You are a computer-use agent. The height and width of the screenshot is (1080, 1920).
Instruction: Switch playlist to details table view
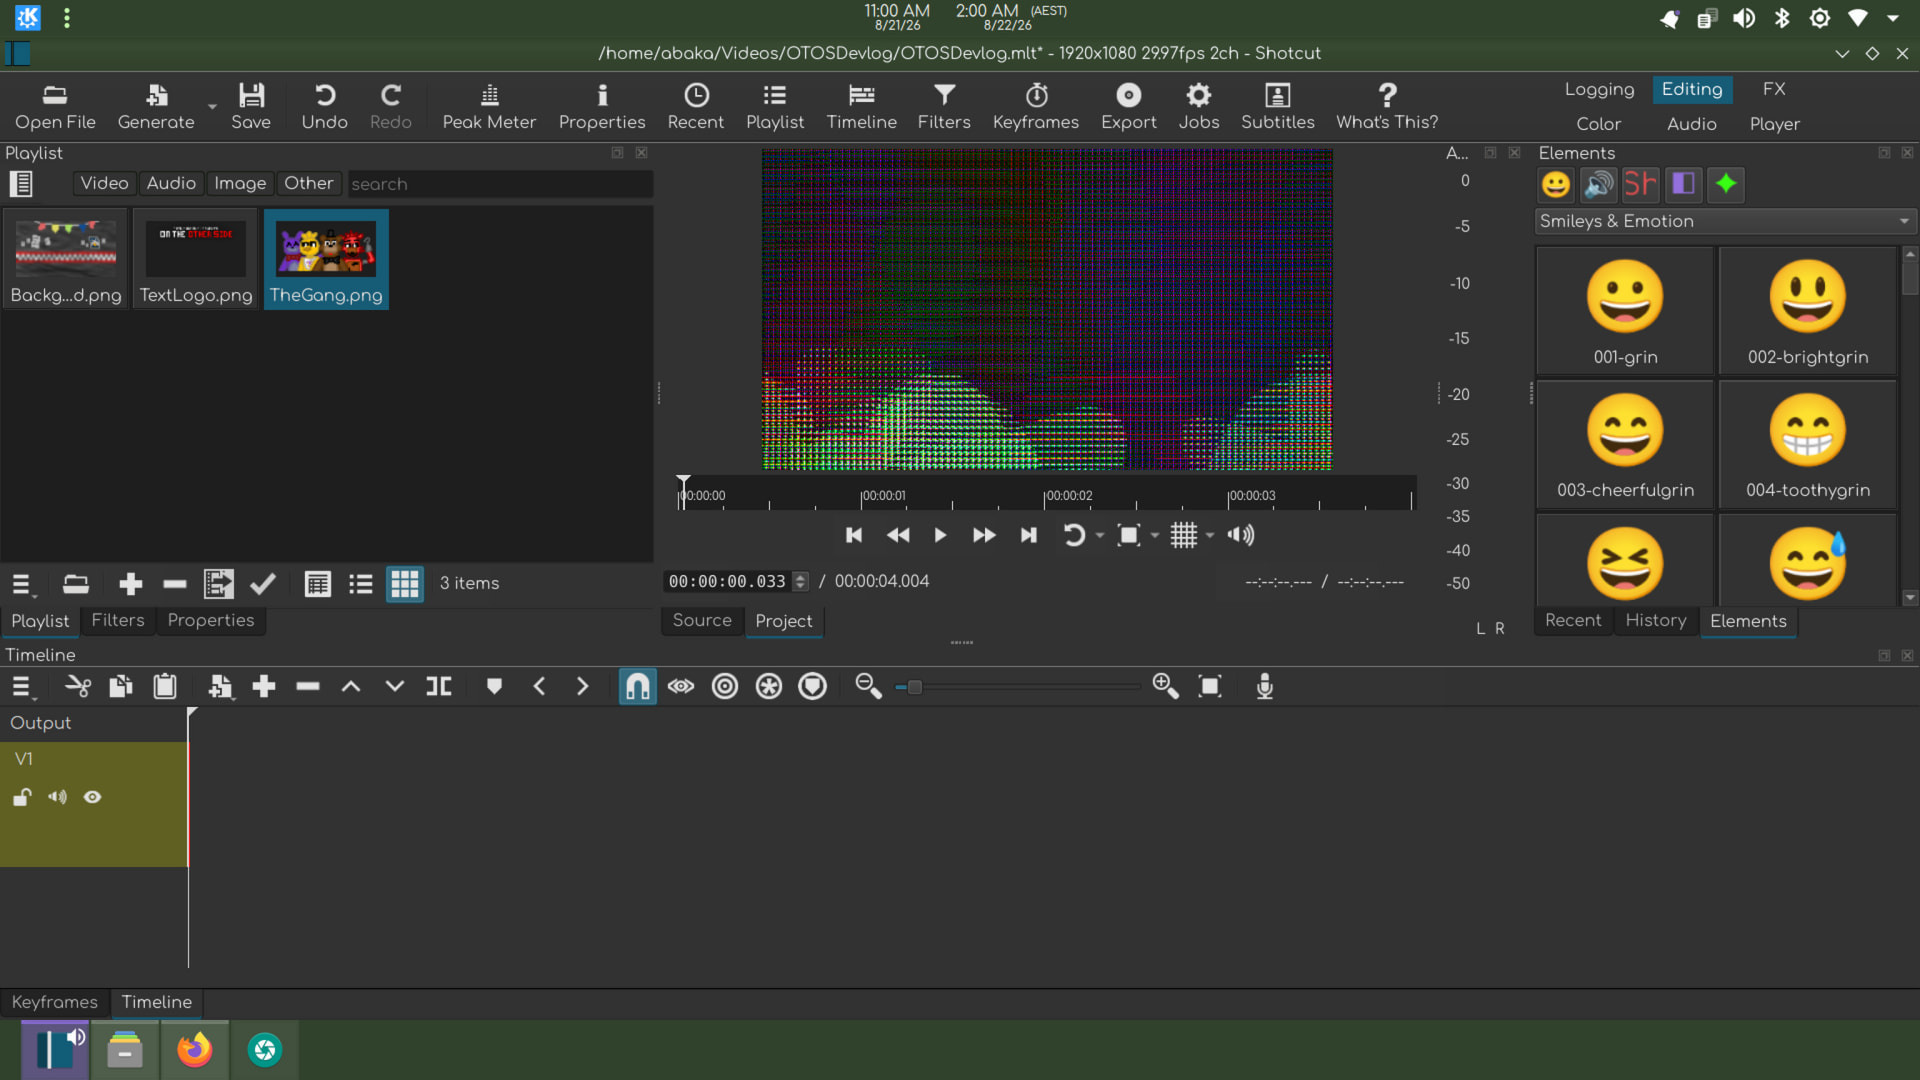point(318,584)
